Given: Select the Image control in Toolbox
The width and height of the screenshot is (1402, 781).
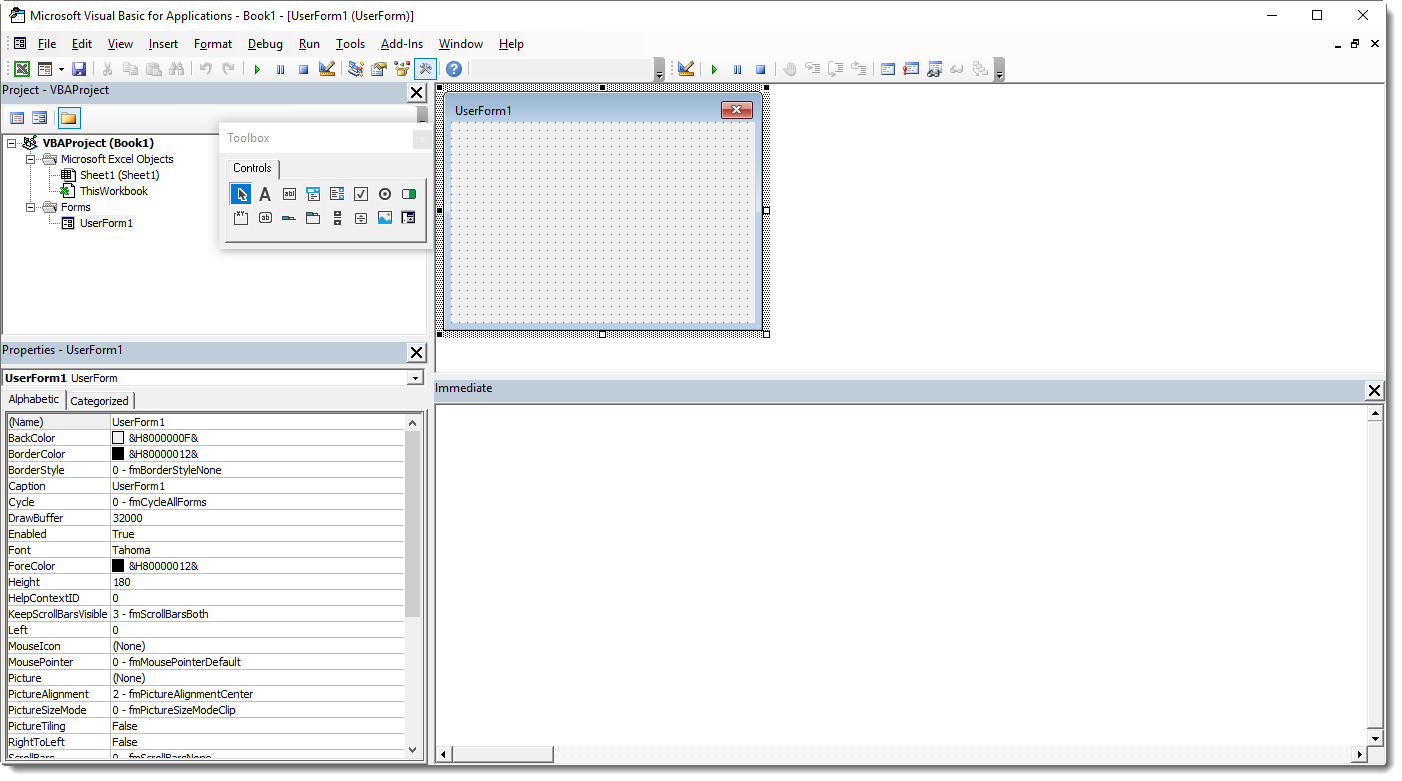Looking at the screenshot, I should [x=385, y=218].
